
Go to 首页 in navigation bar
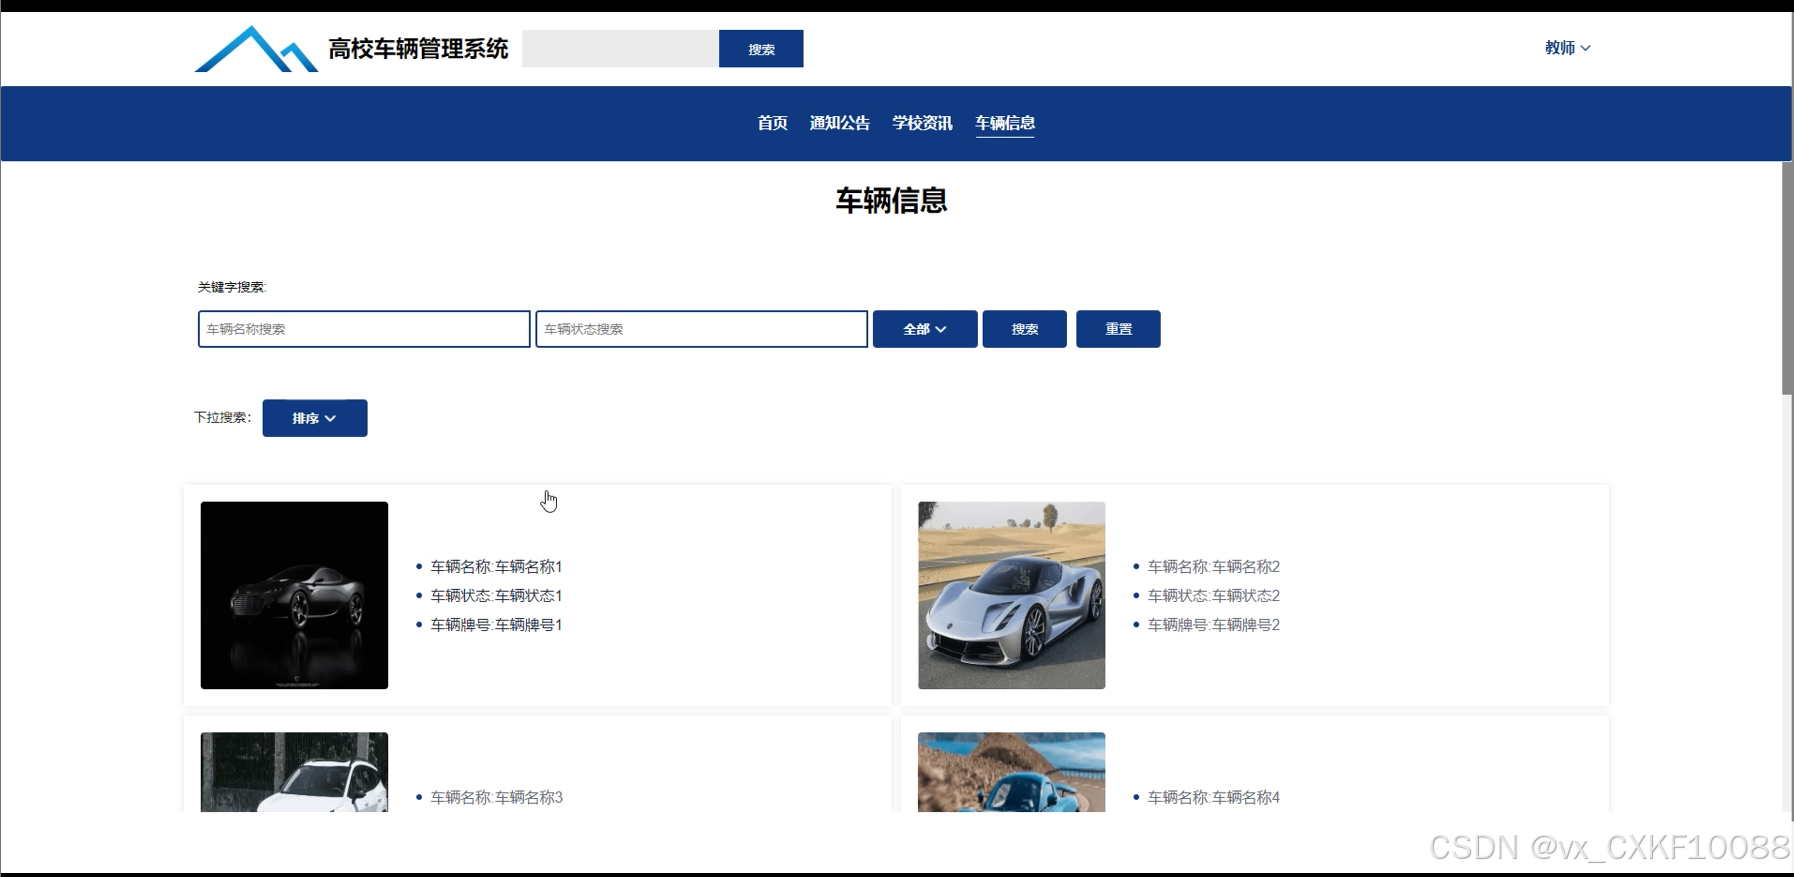tap(772, 123)
